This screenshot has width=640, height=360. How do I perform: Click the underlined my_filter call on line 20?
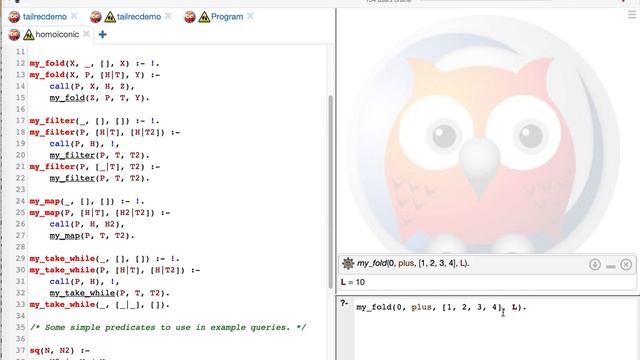click(x=72, y=155)
